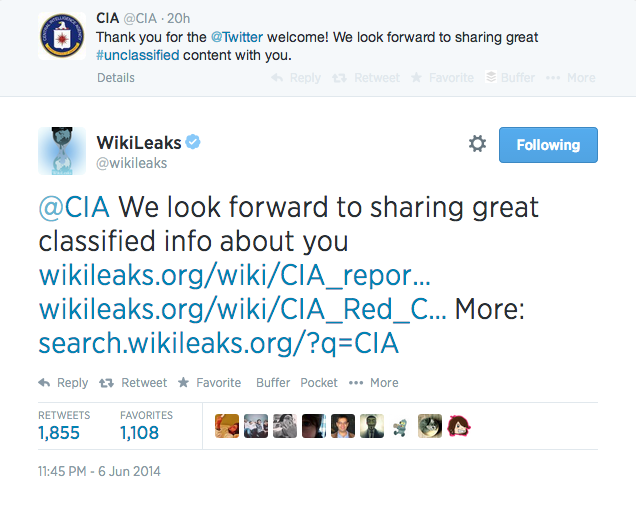Click the #unclassified hashtag

coord(138,55)
